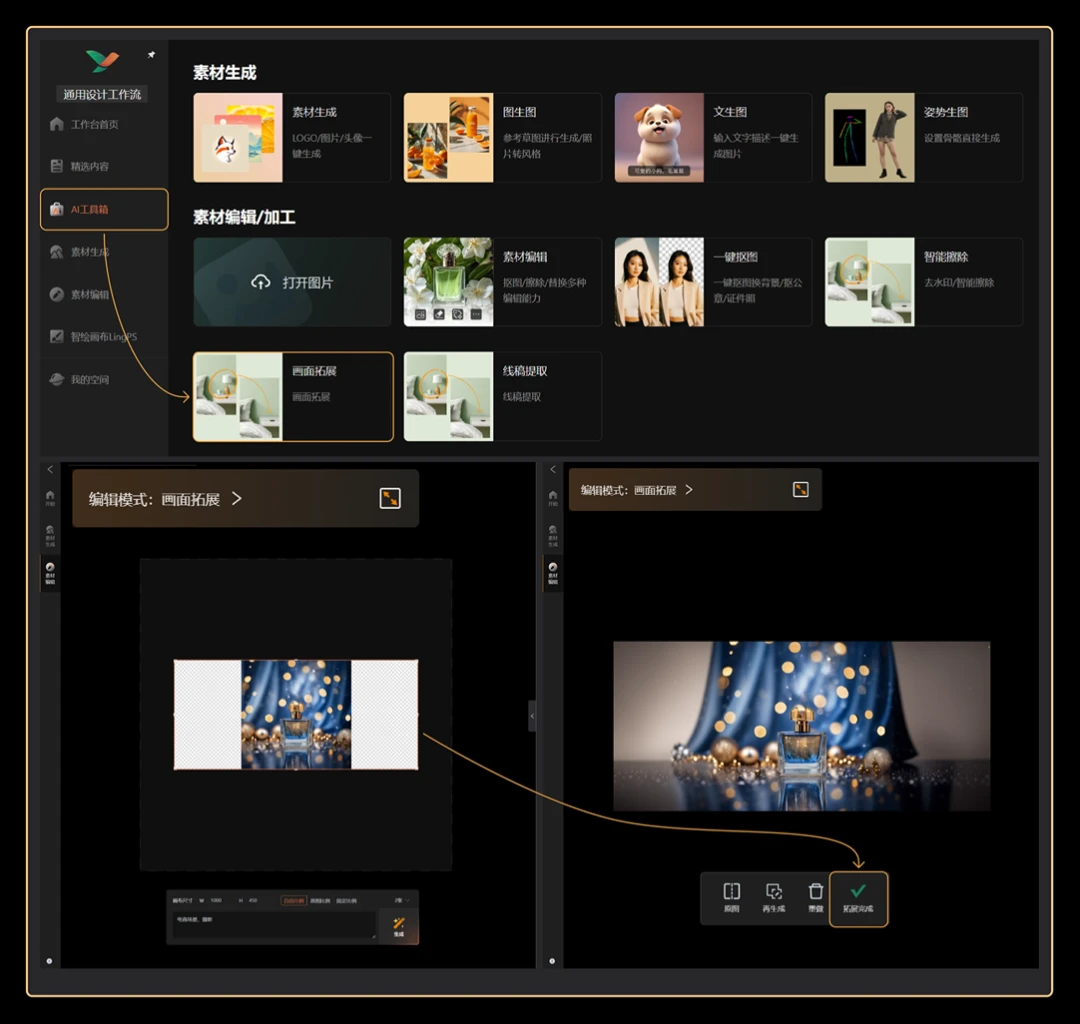1080x1024 pixels.
Task: Open AI工具箱 in the sidebar
Action: coord(104,209)
